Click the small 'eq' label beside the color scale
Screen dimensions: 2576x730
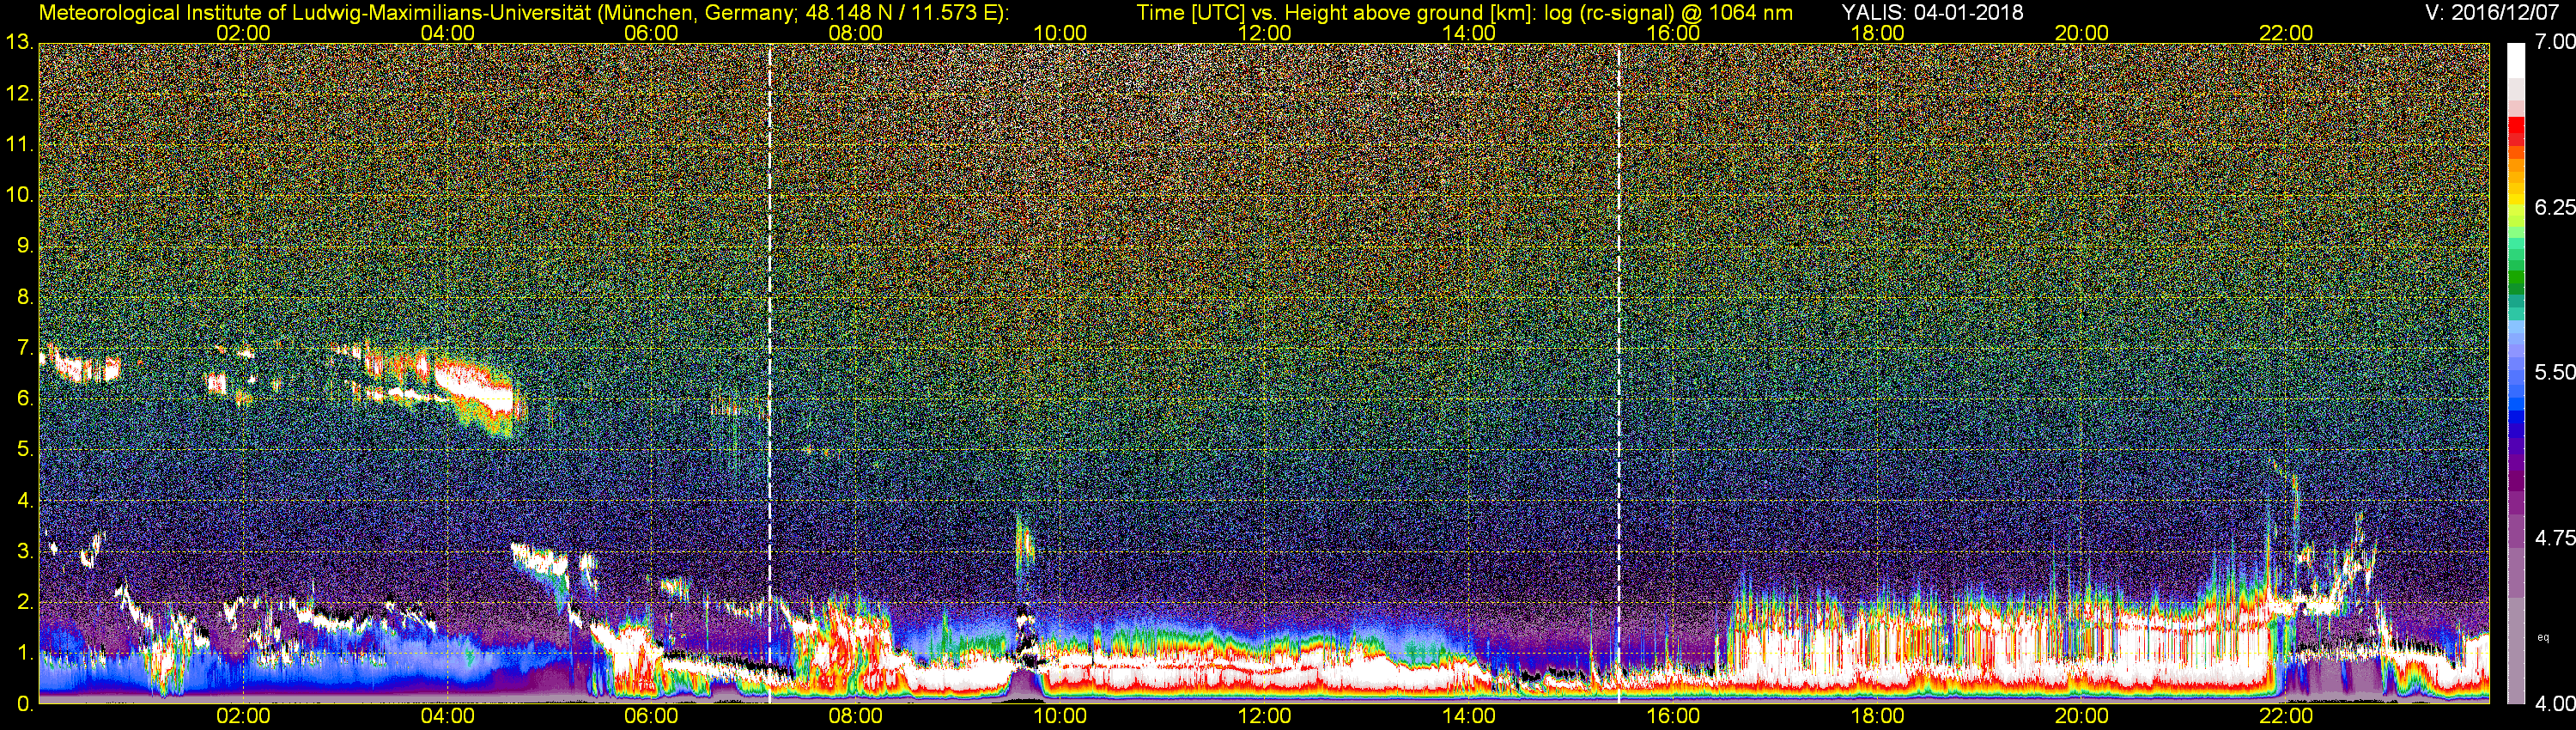point(2543,637)
